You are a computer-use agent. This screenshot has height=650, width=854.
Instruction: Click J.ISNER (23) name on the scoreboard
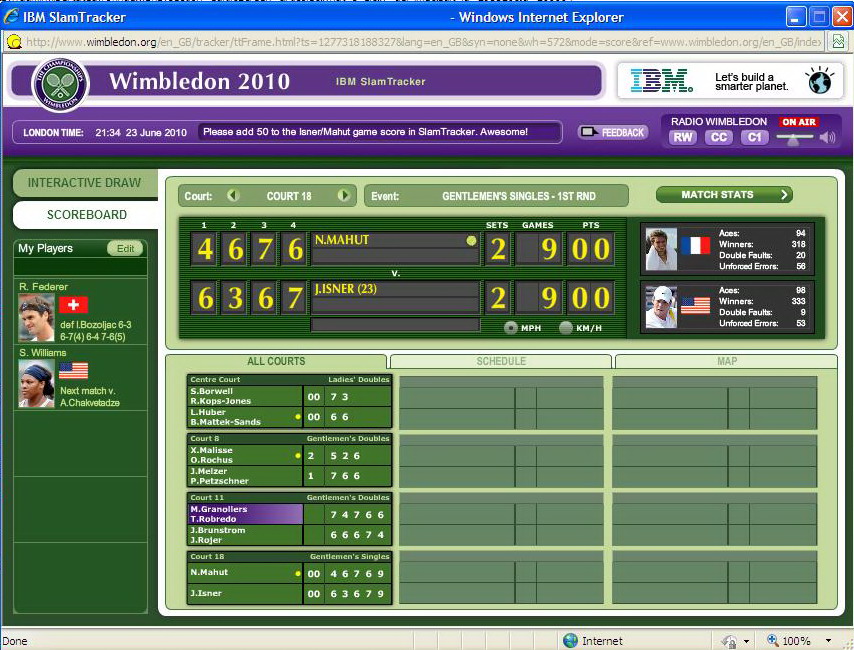[x=346, y=289]
